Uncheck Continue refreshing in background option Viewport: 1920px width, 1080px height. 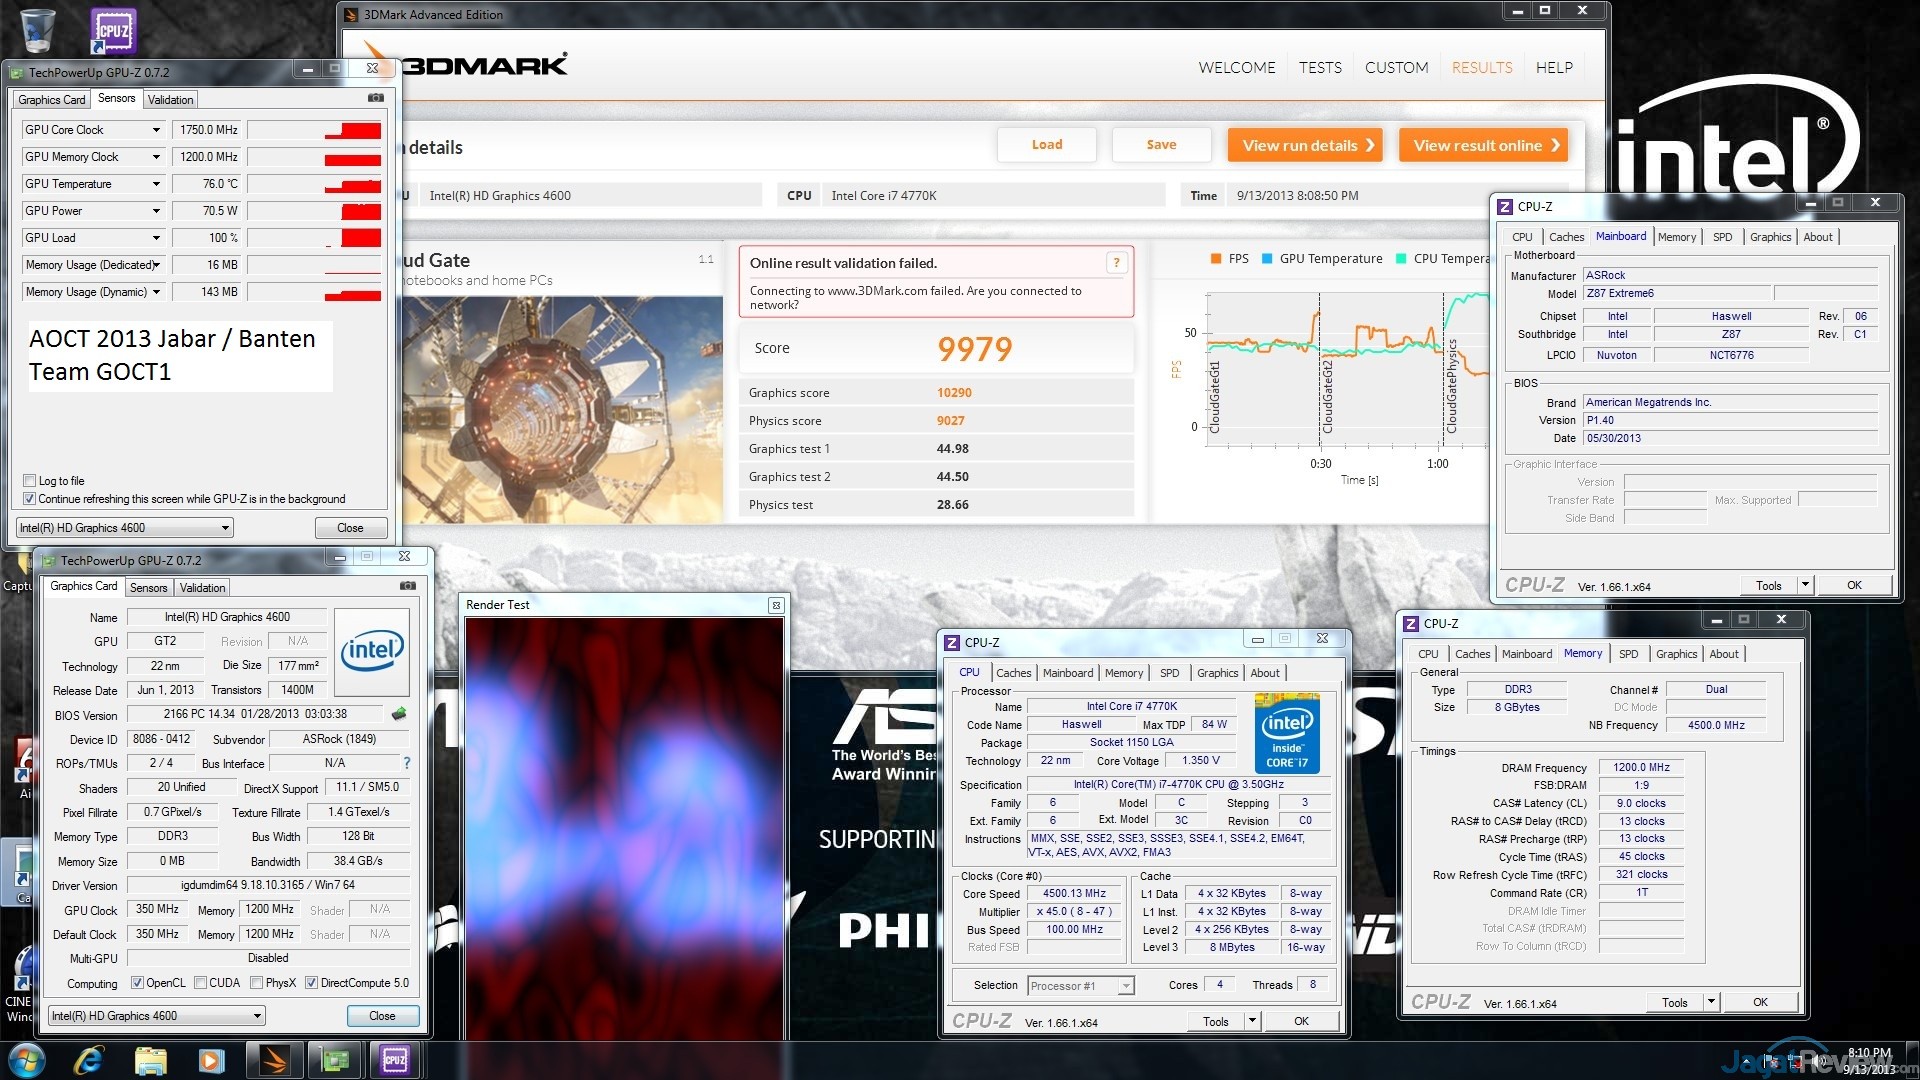(30, 499)
